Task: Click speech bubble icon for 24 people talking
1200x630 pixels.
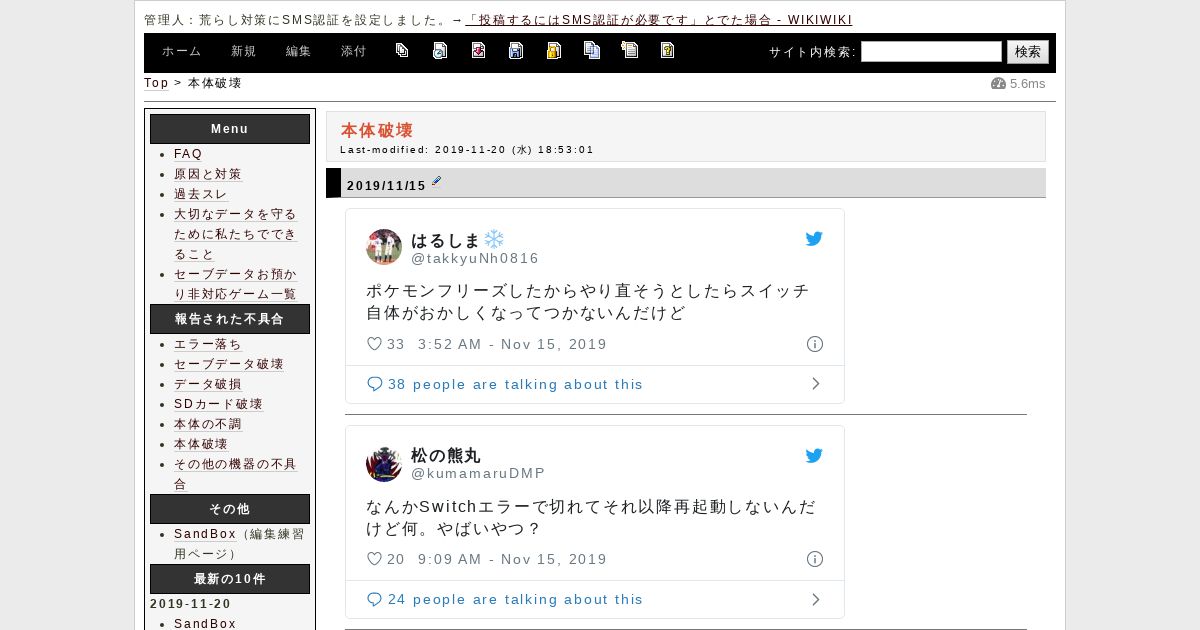Action: [x=374, y=599]
